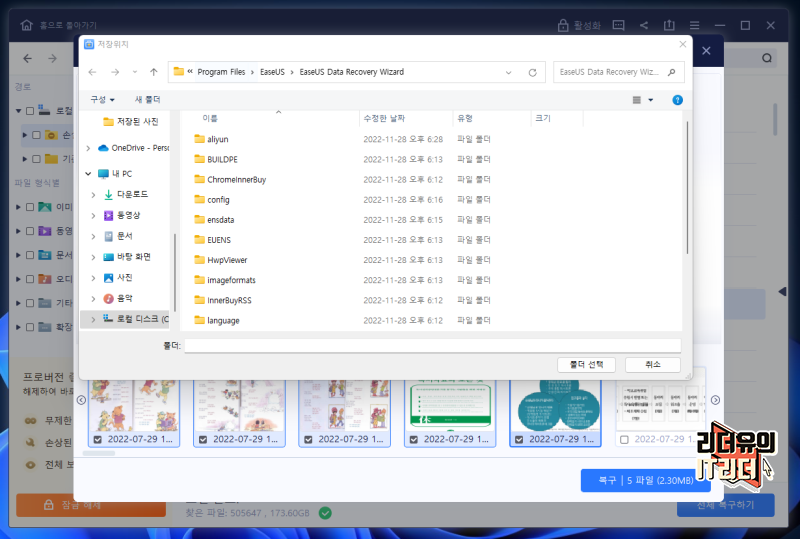The image size is (800, 539).
Task: Uncheck the fourth thumbnail's checkbox
Action: (414, 439)
